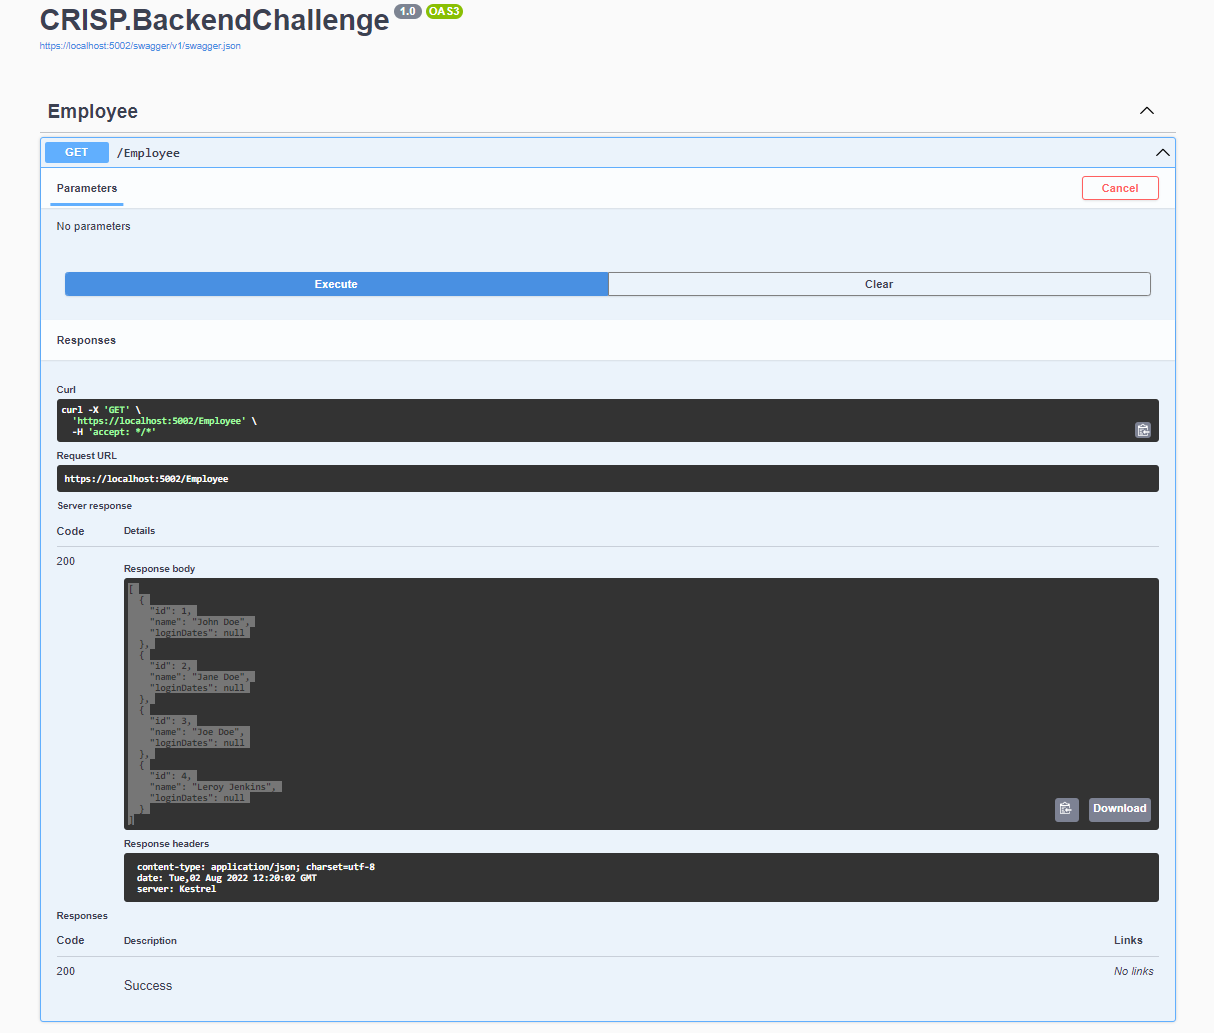
Task: Click the Response headers label
Action: tap(167, 844)
